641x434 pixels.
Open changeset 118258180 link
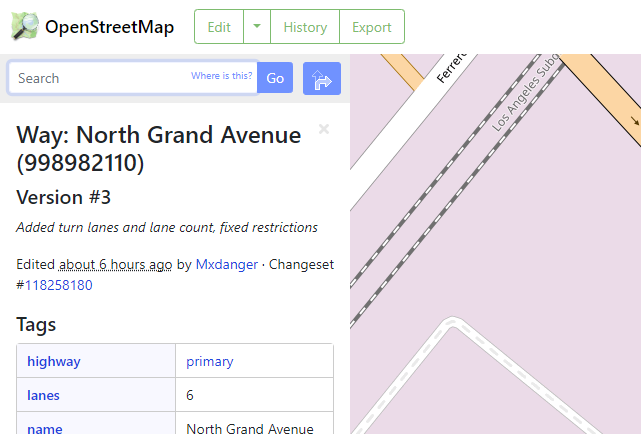tap(58, 285)
